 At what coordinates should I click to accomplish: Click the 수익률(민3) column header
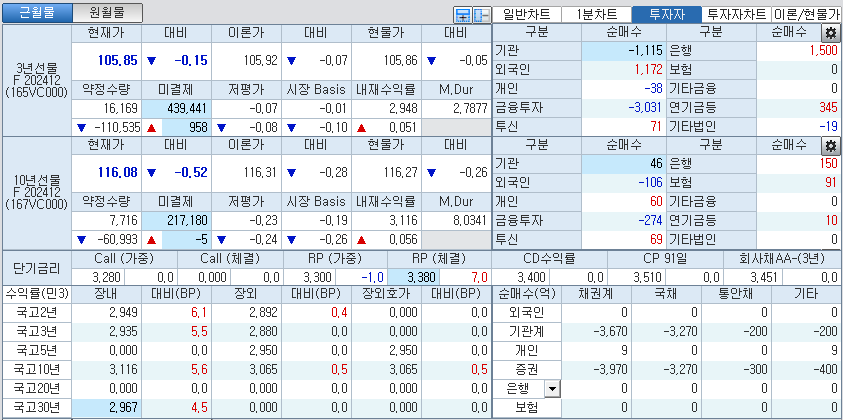coord(37,294)
